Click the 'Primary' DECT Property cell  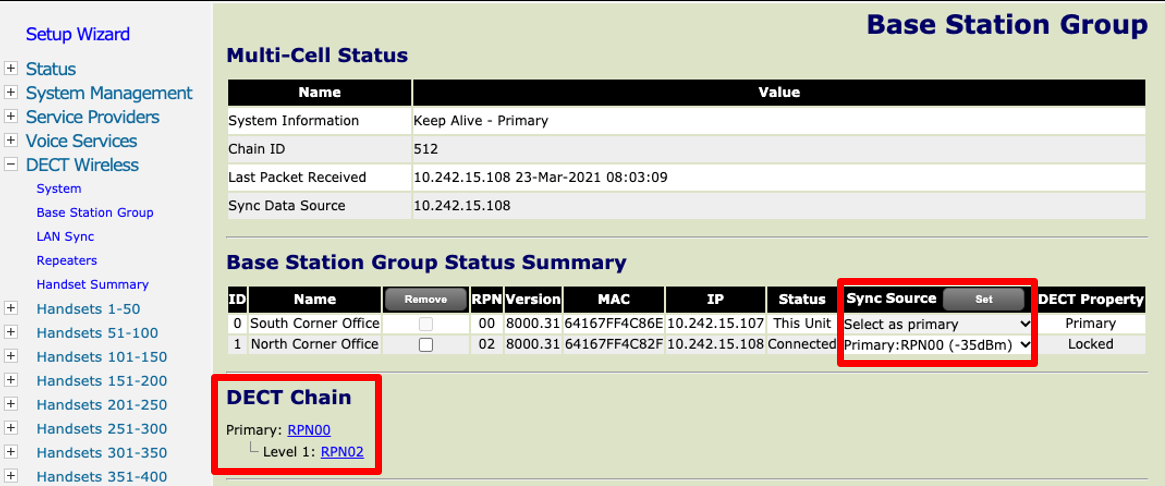click(x=1091, y=324)
